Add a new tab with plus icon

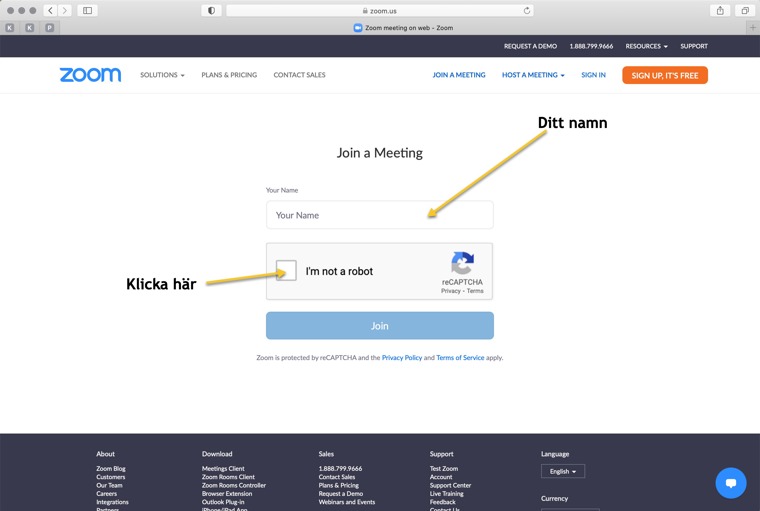[753, 28]
